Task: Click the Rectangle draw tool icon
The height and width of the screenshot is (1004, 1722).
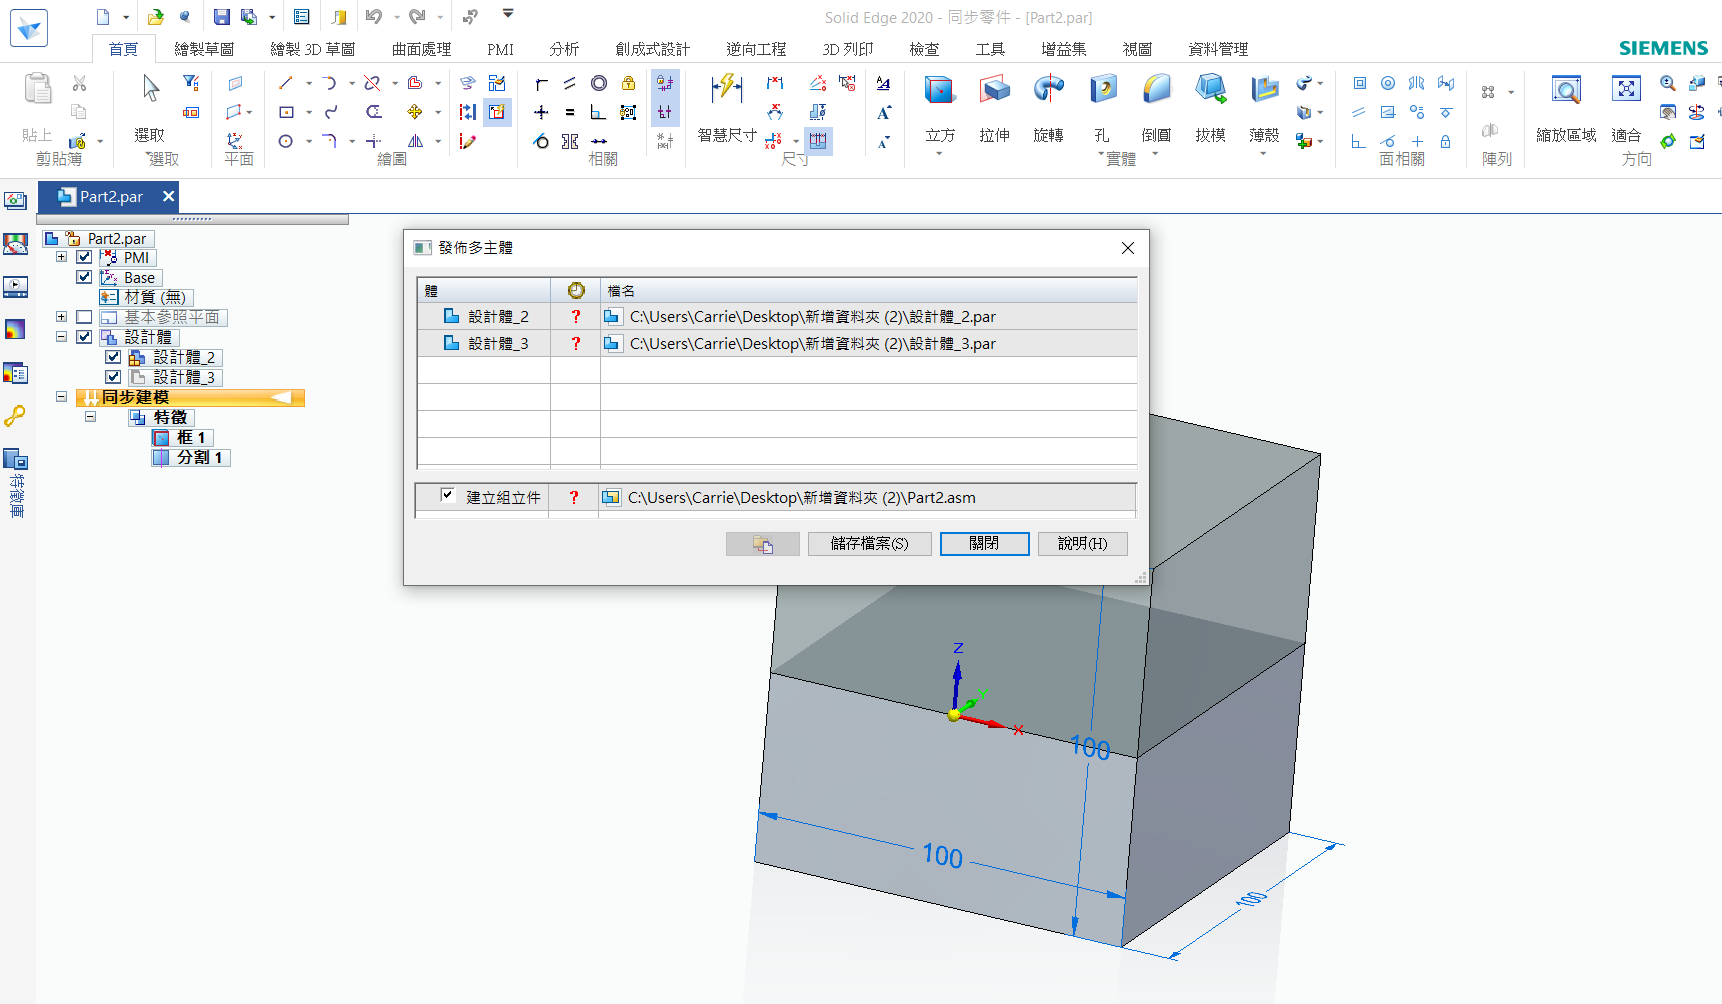Action: click(x=286, y=112)
